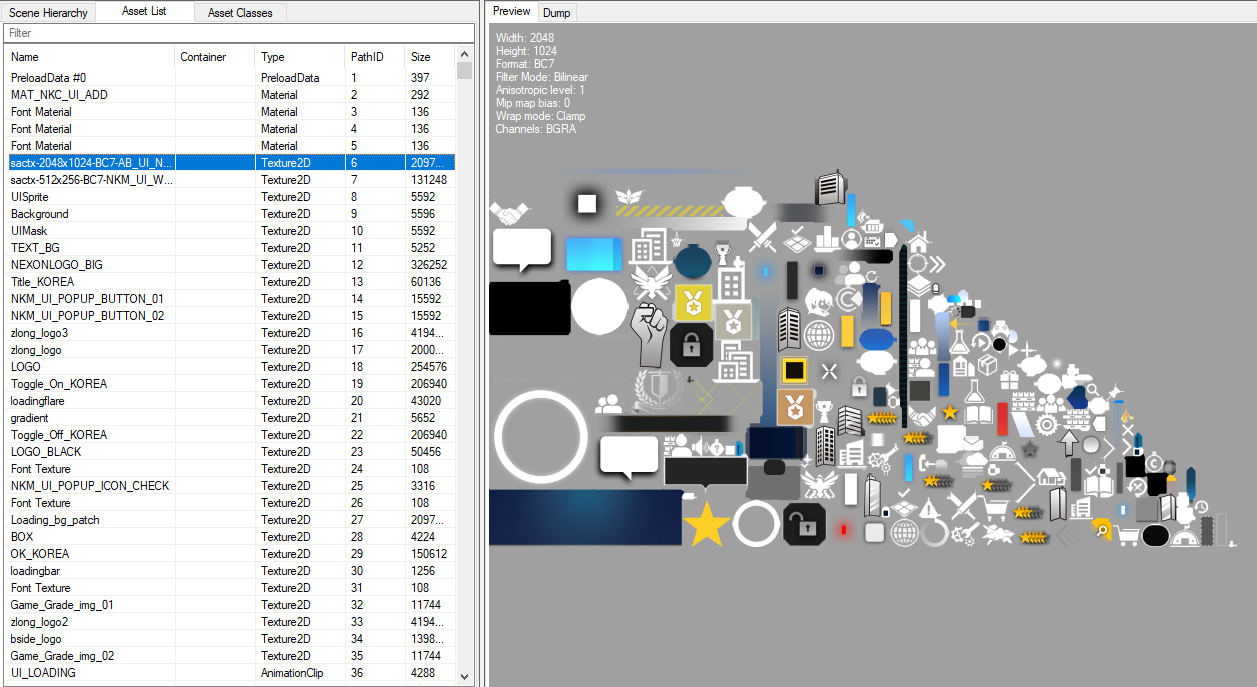Image resolution: width=1257 pixels, height=687 pixels.
Task: Sort assets by Type column header
Action: click(300, 57)
